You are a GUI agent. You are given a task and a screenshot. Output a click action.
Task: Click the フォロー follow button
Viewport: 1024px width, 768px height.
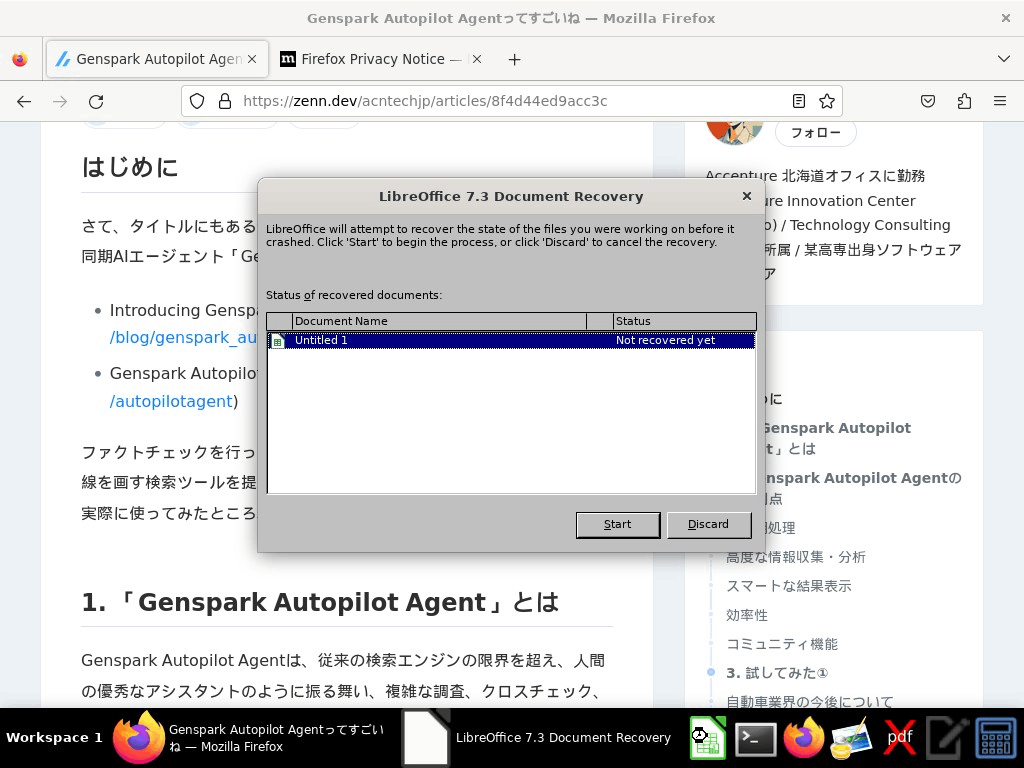tap(816, 133)
